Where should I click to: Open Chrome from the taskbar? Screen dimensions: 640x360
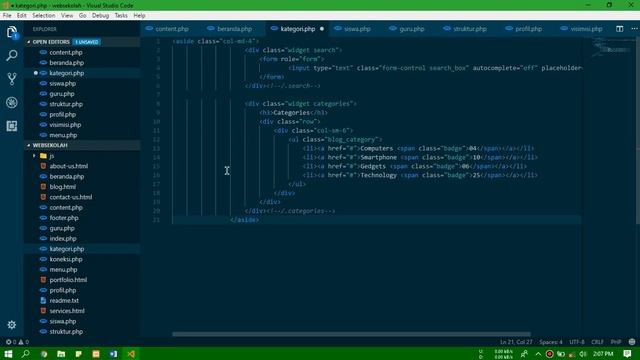click(44, 354)
